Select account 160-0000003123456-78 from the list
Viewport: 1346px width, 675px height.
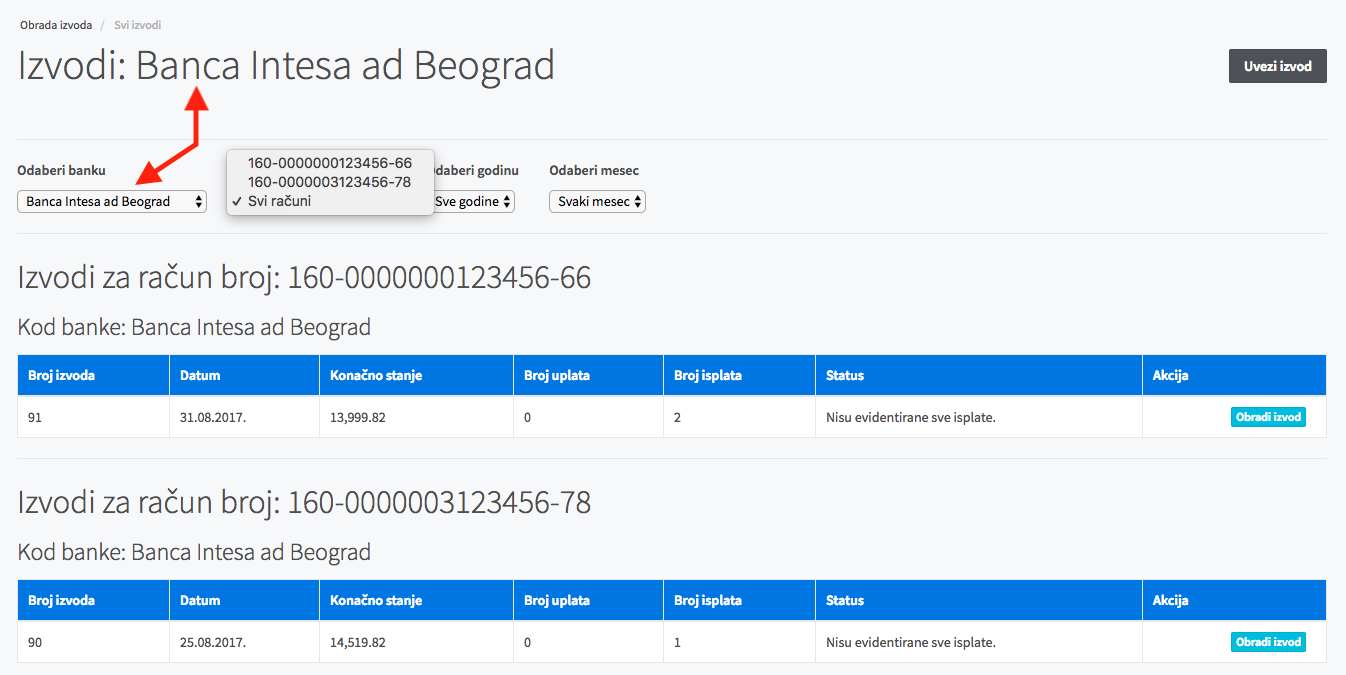(x=330, y=182)
